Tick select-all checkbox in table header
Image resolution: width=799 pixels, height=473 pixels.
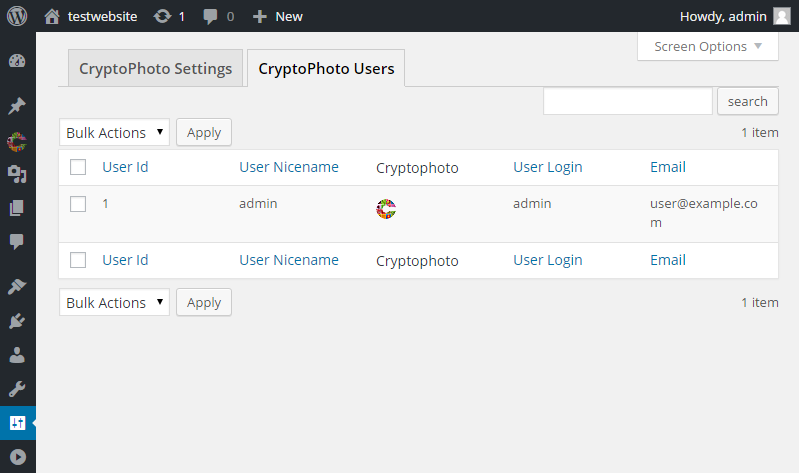(78, 167)
